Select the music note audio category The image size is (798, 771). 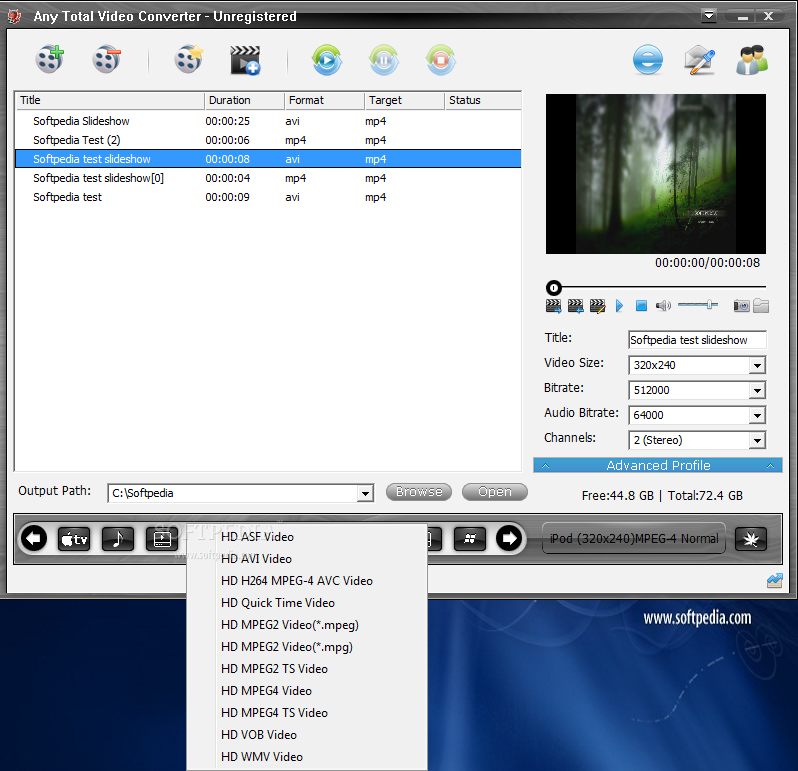point(118,539)
